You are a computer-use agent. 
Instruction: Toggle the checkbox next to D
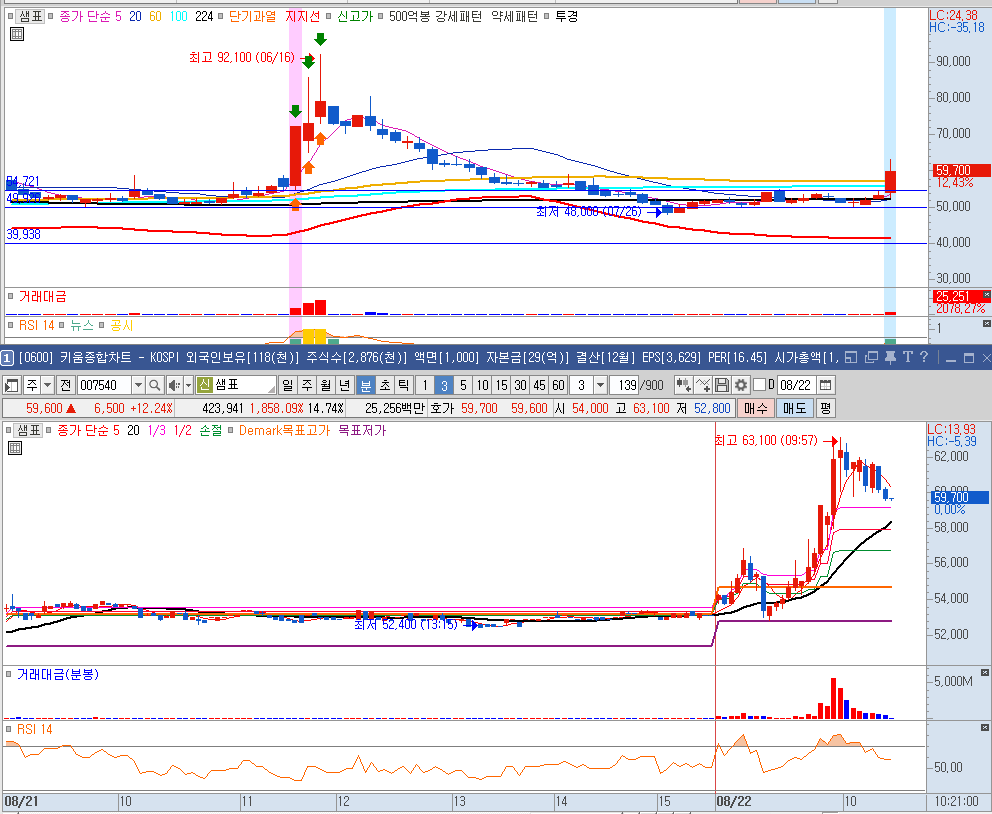759,385
